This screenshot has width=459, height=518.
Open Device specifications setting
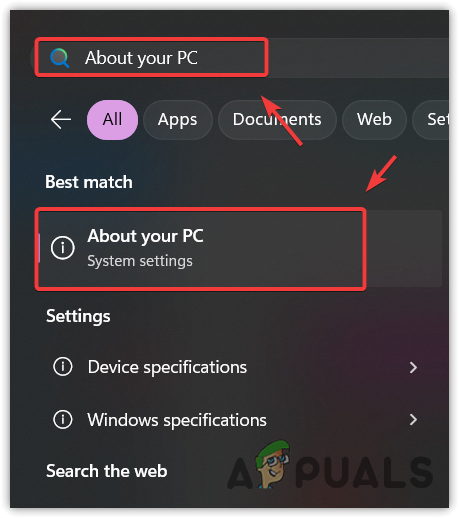click(x=235, y=367)
